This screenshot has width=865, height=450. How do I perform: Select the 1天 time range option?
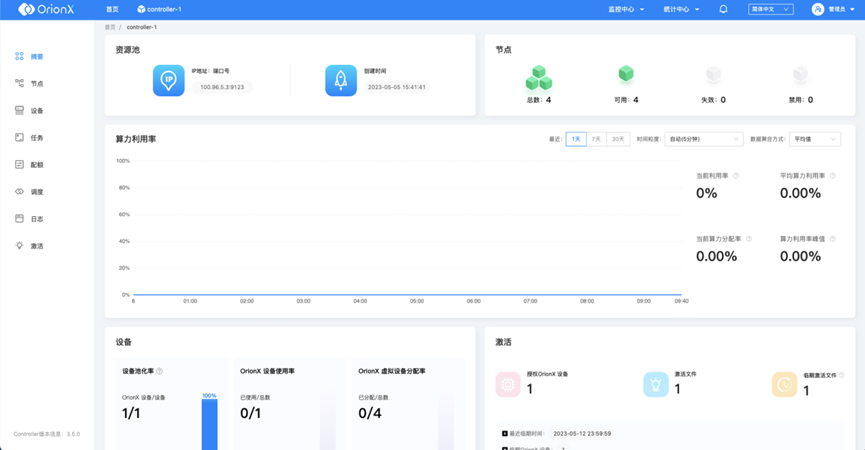[x=576, y=139]
